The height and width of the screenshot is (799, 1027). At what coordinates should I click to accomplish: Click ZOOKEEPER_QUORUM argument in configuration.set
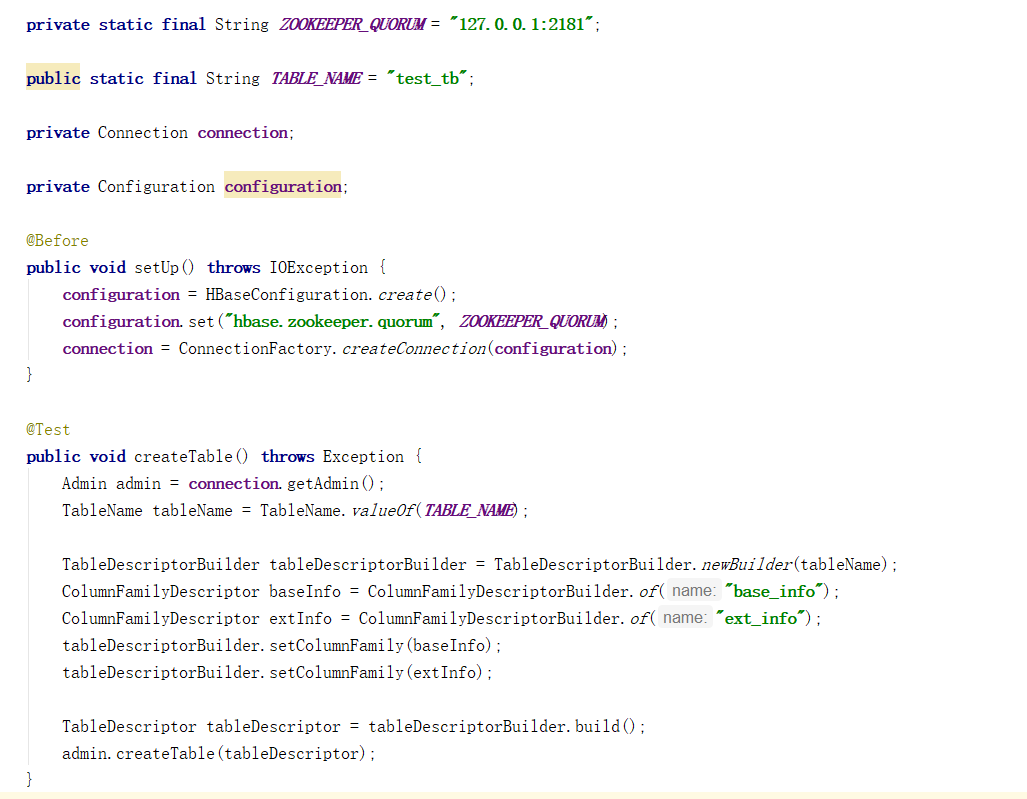click(532, 322)
